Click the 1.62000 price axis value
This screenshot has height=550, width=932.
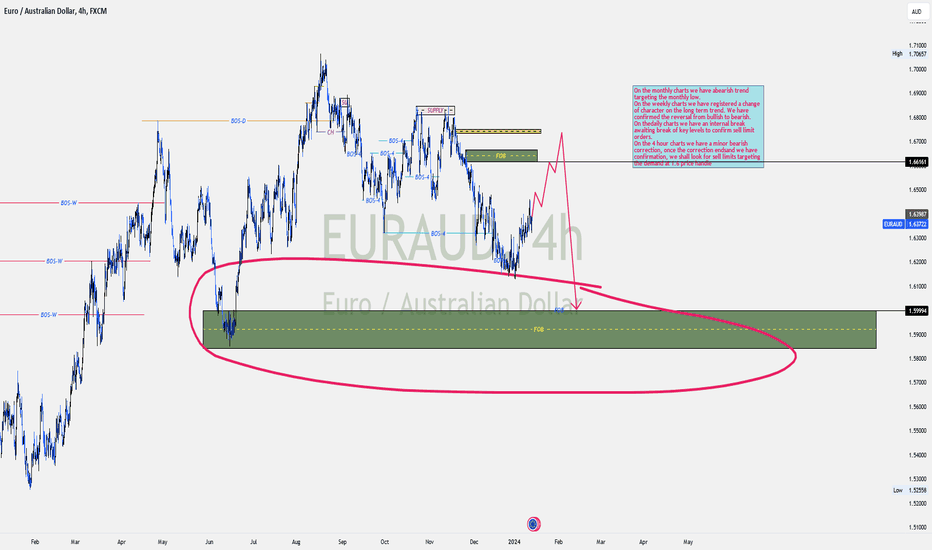coord(917,262)
